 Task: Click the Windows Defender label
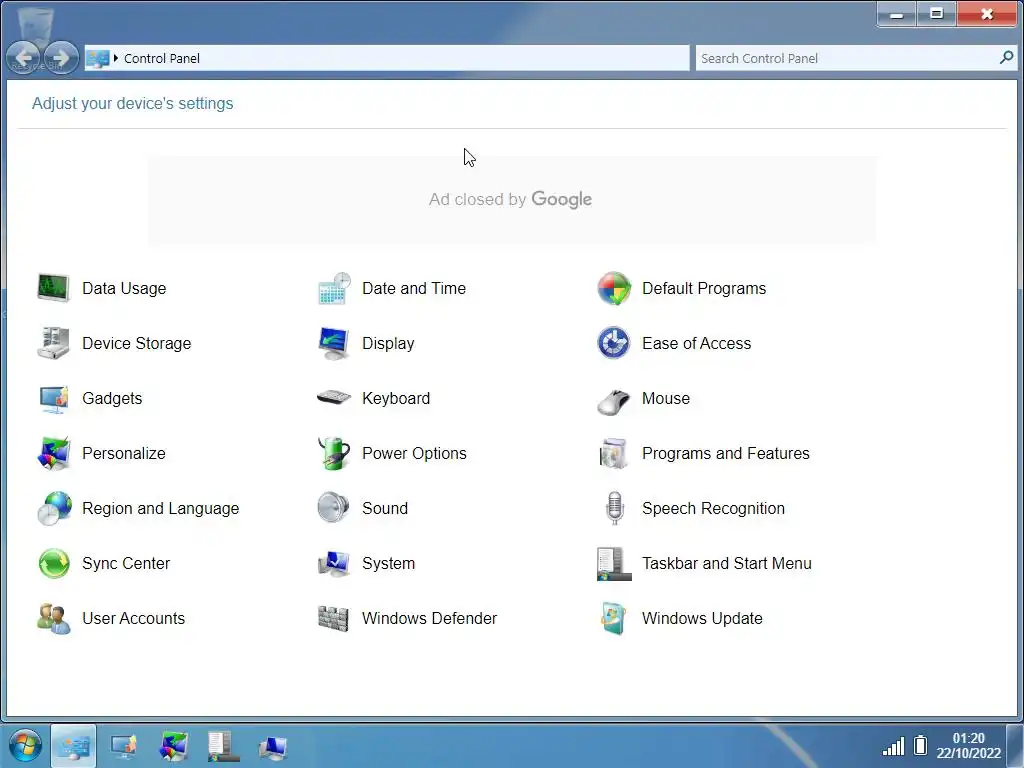(x=429, y=618)
